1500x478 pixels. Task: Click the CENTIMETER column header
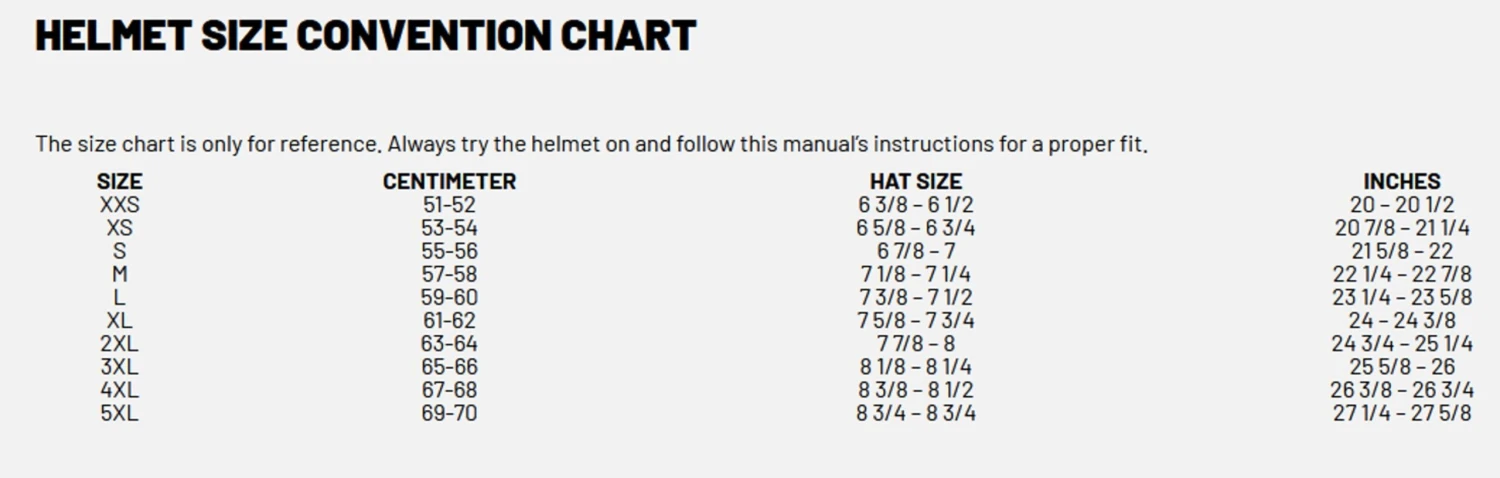pos(449,182)
